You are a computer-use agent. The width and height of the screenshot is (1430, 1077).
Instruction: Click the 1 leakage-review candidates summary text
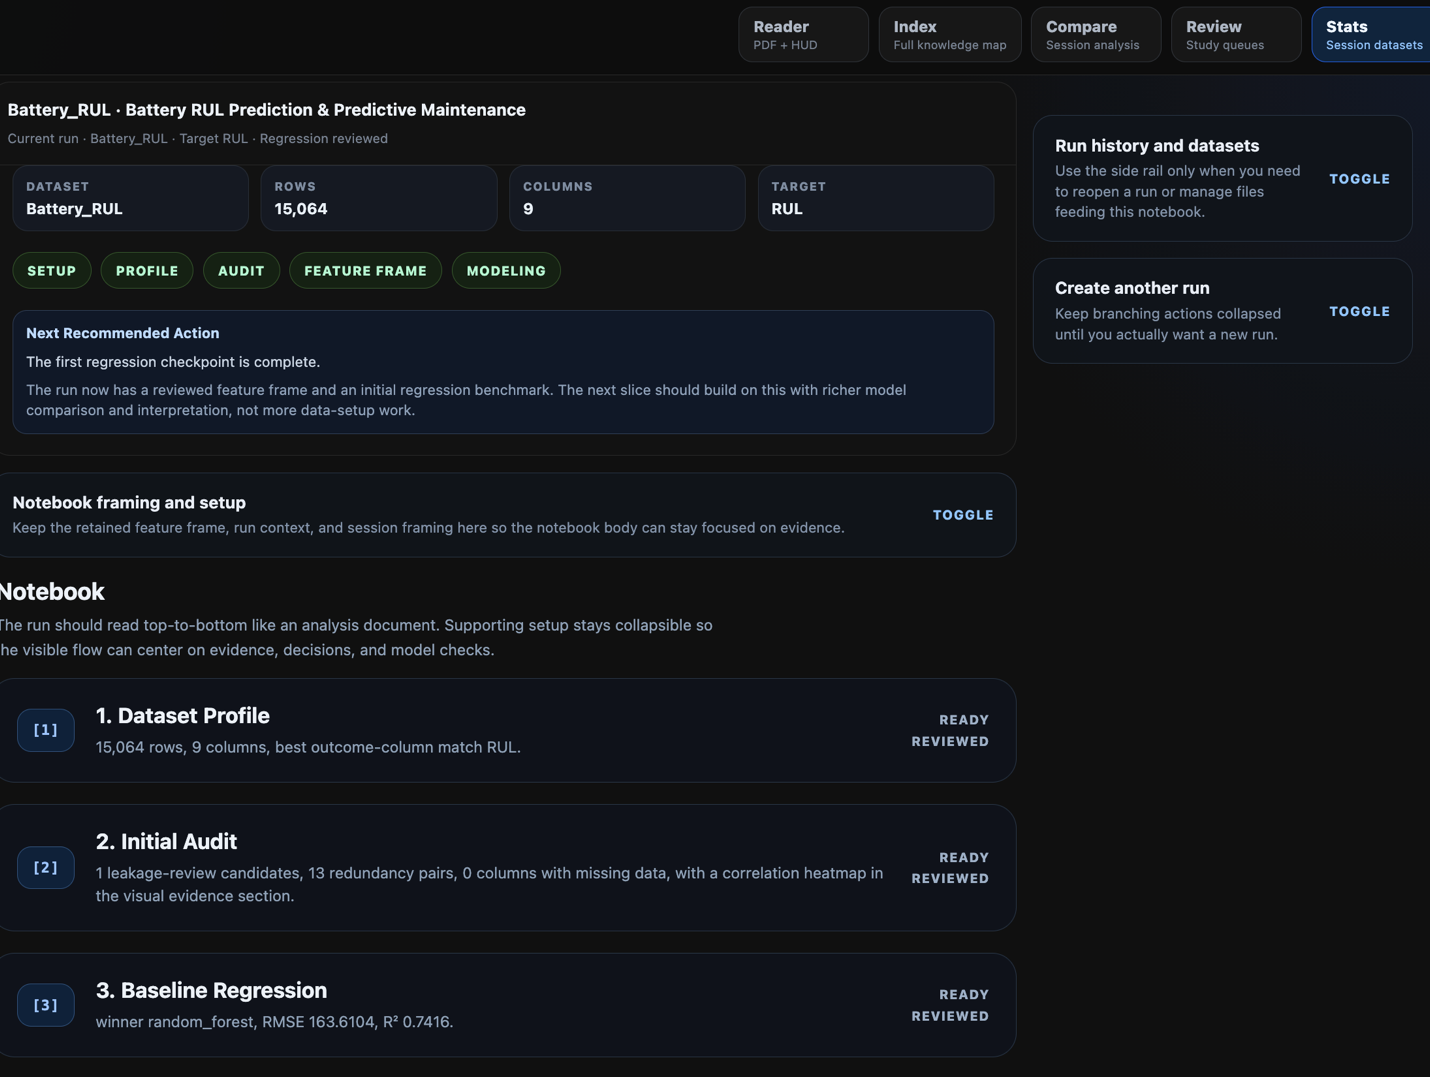point(489,884)
